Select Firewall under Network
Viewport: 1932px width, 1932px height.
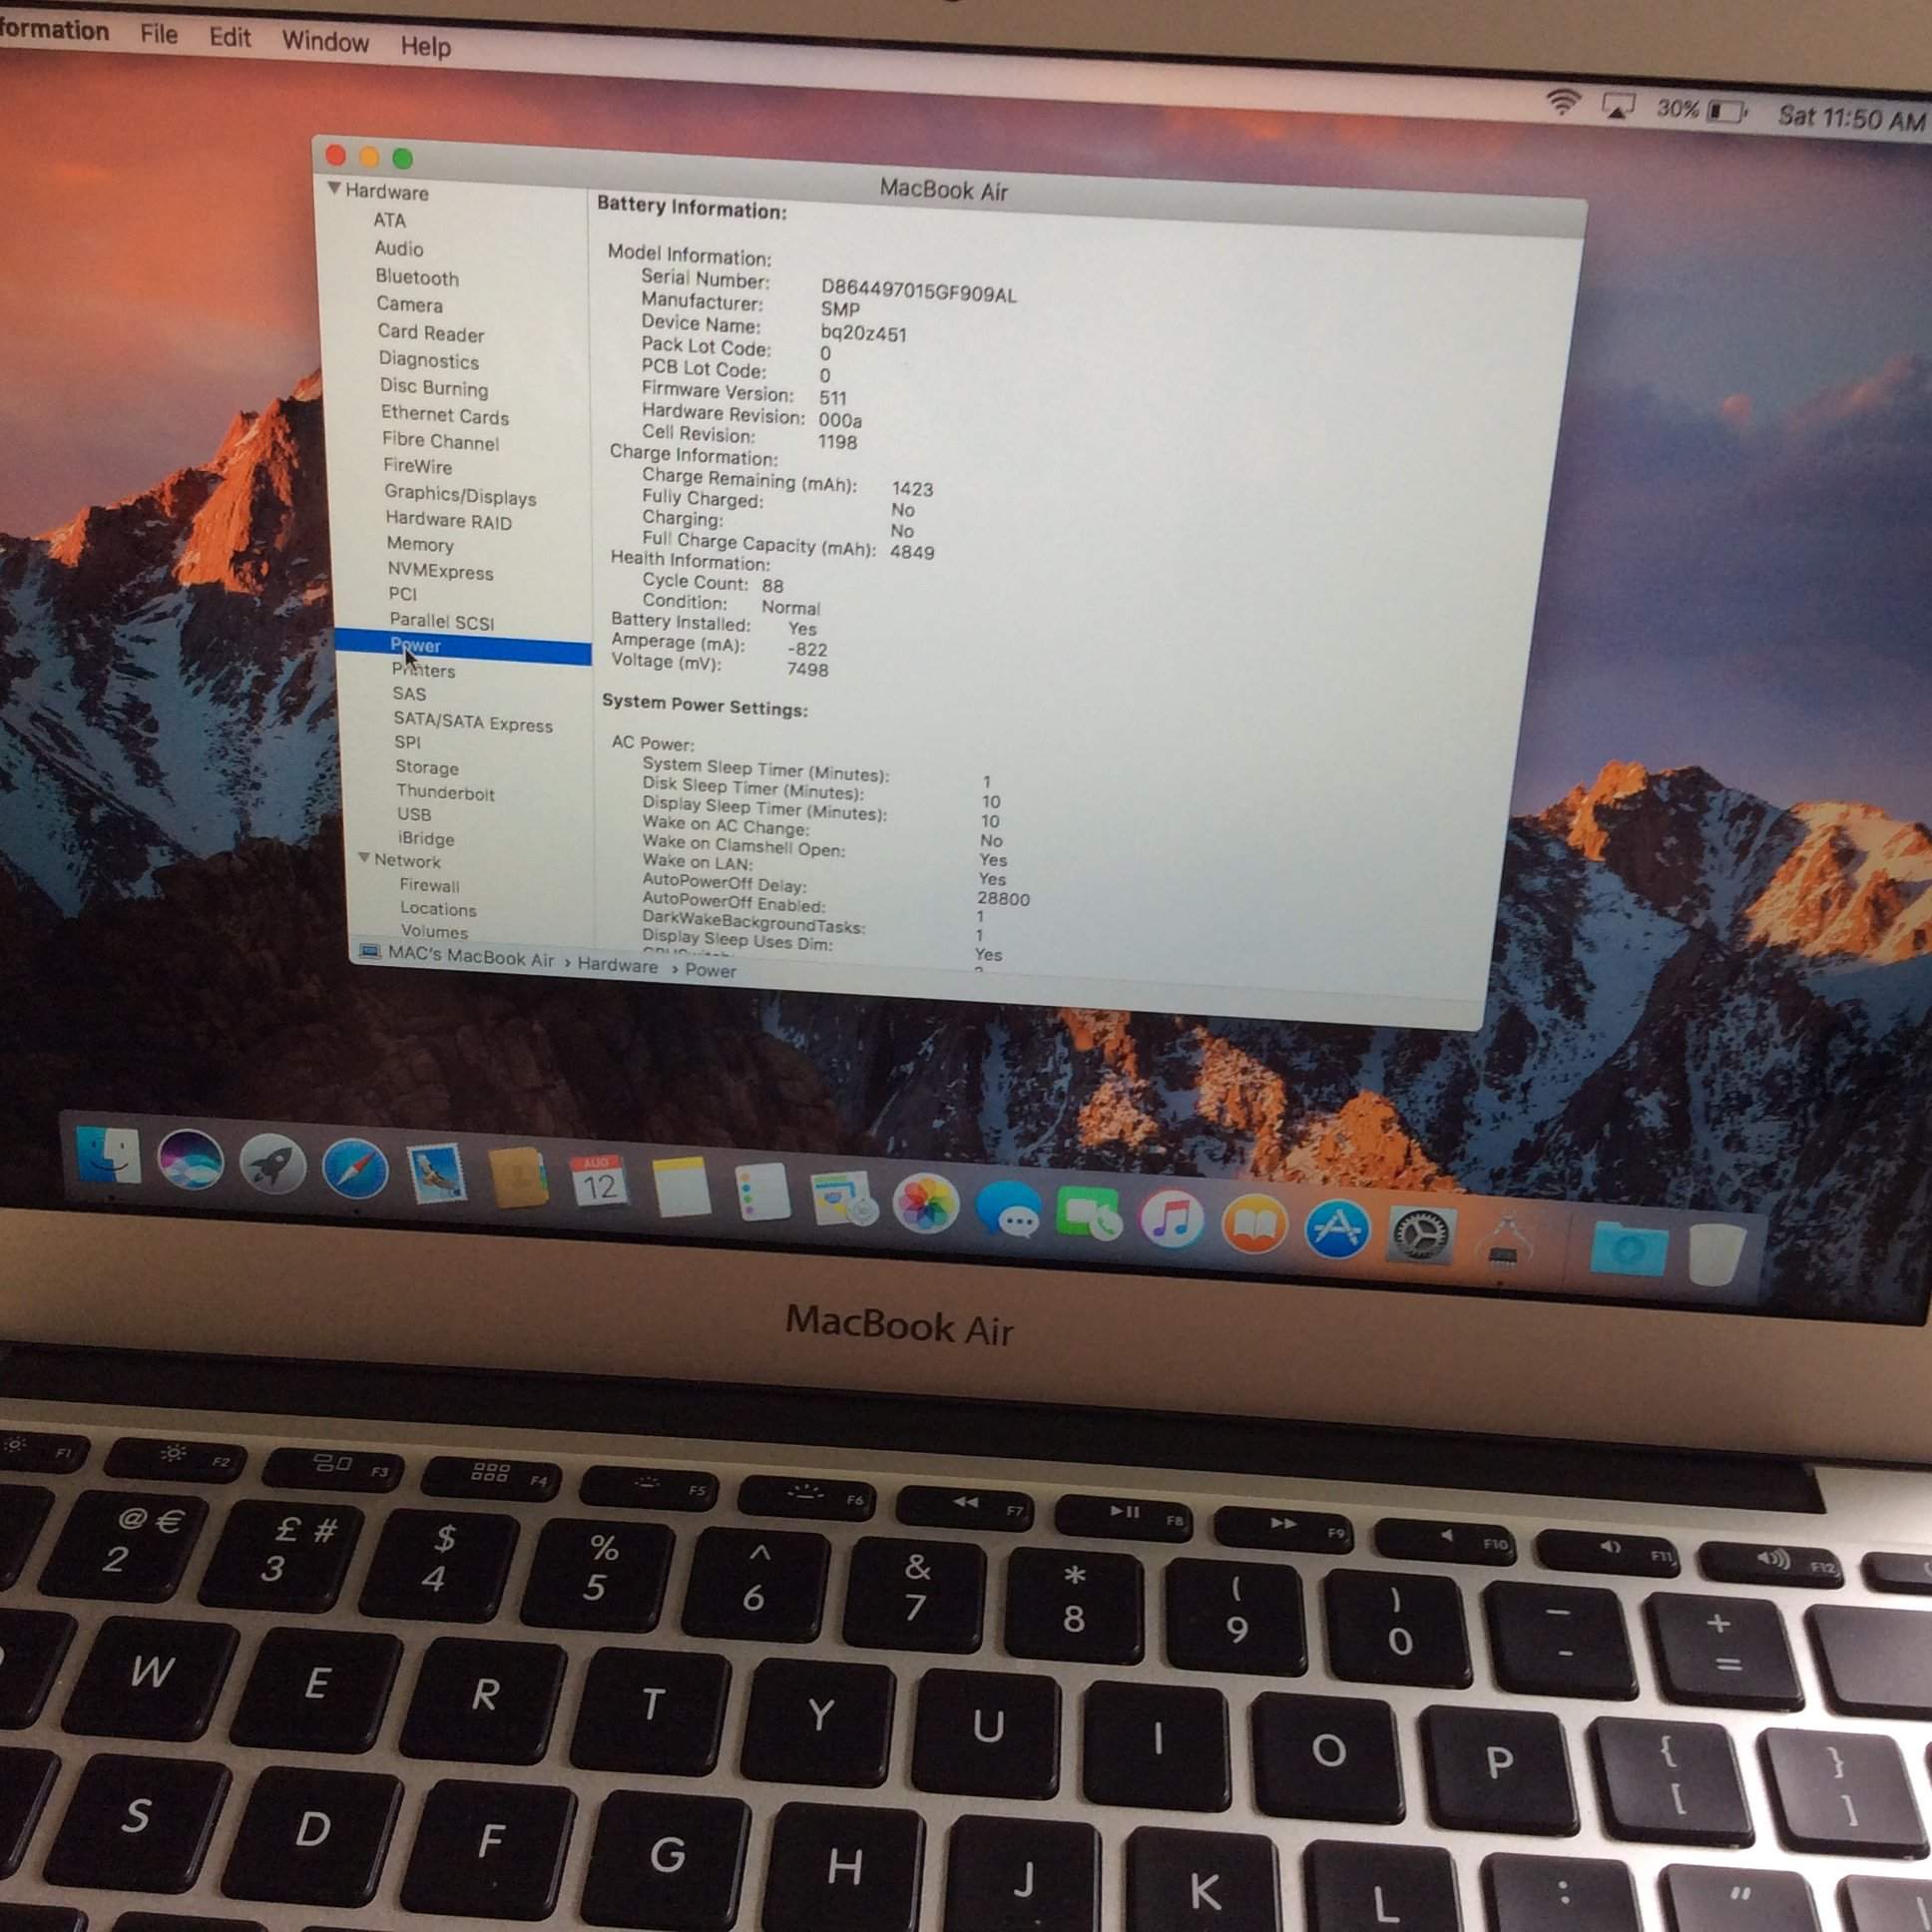[430, 885]
